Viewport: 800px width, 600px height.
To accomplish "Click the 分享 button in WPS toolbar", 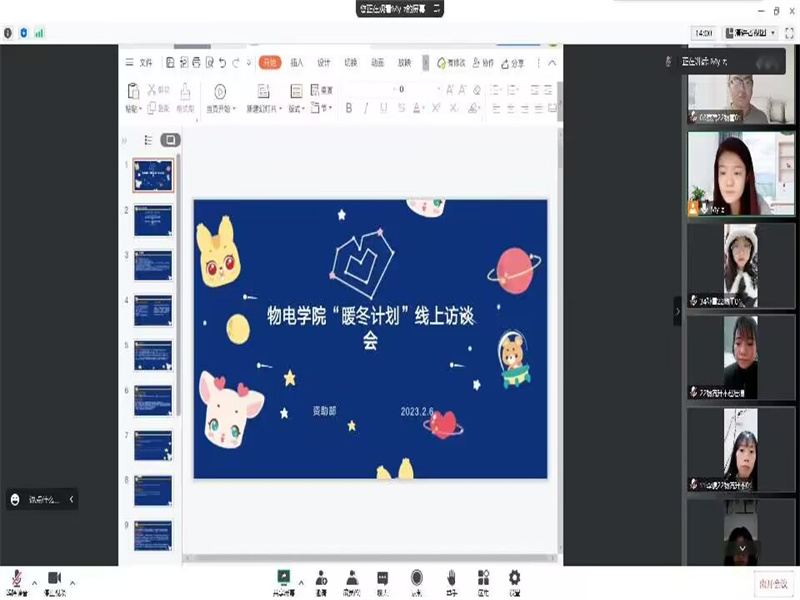I will point(512,63).
